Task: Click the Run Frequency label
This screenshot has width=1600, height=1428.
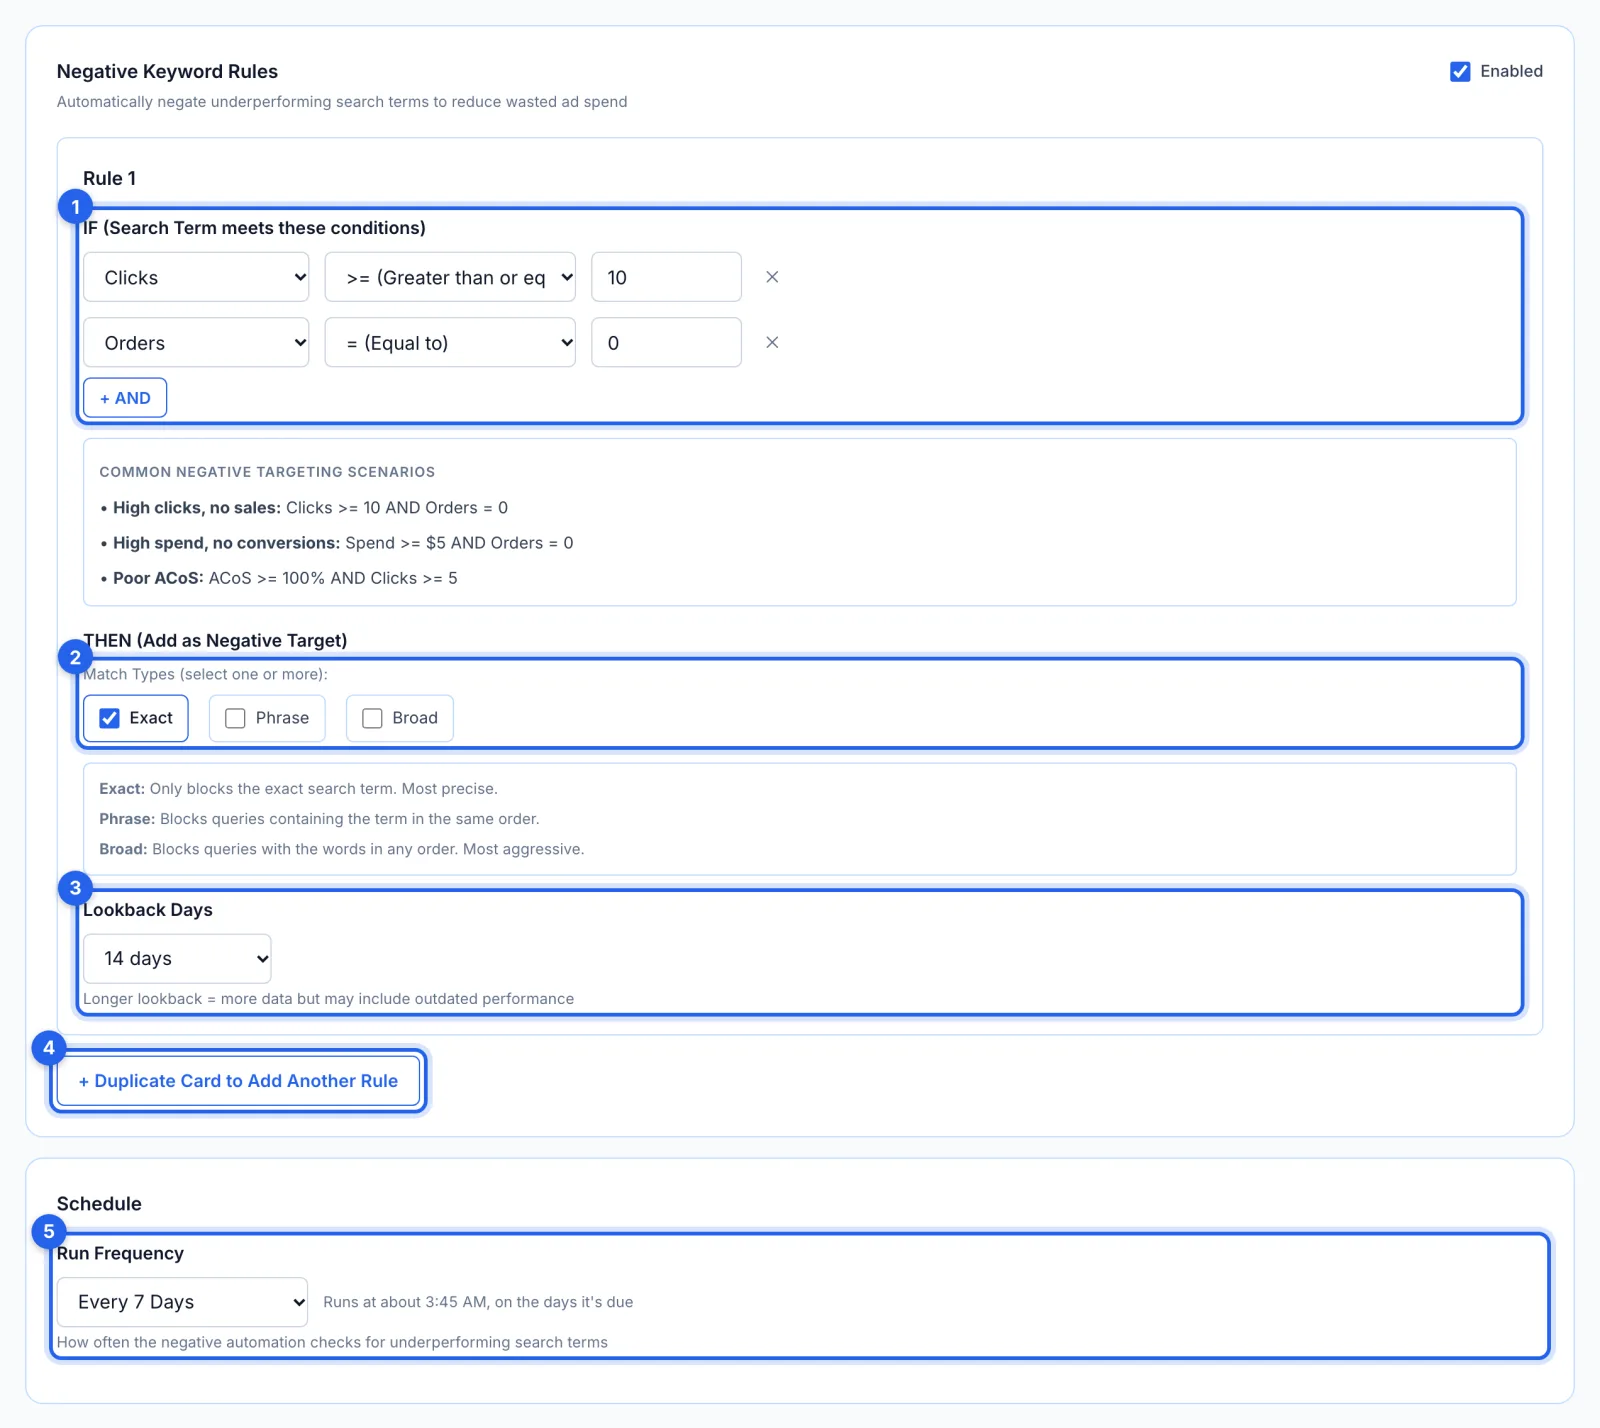Action: 120,1253
